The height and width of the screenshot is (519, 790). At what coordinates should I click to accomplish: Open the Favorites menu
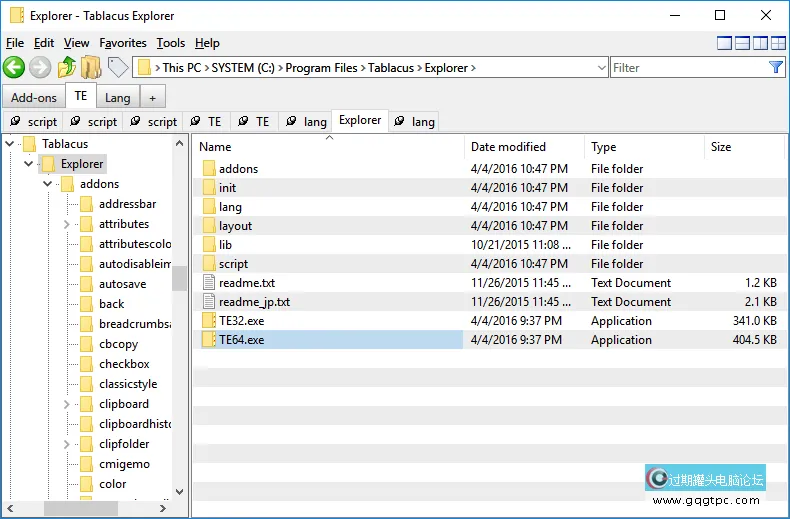tap(122, 43)
